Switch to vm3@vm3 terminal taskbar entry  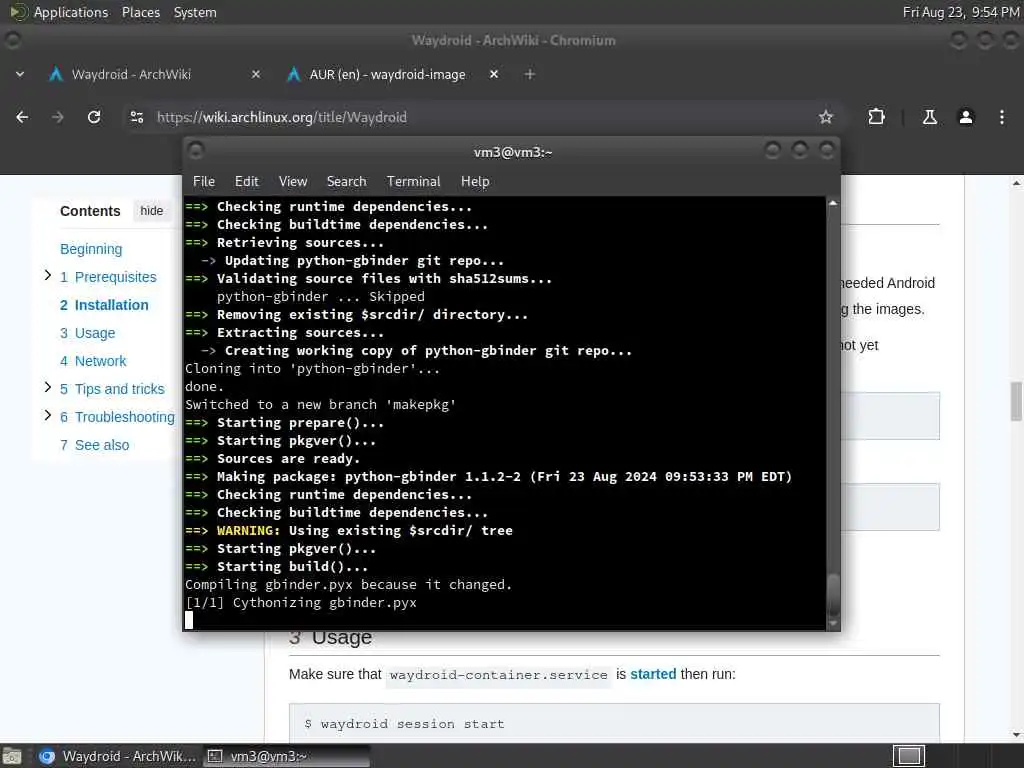(x=286, y=756)
